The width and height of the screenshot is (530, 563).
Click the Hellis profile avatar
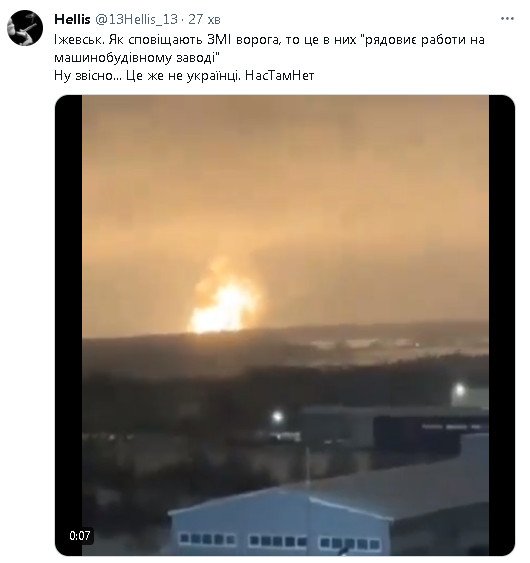point(25,28)
